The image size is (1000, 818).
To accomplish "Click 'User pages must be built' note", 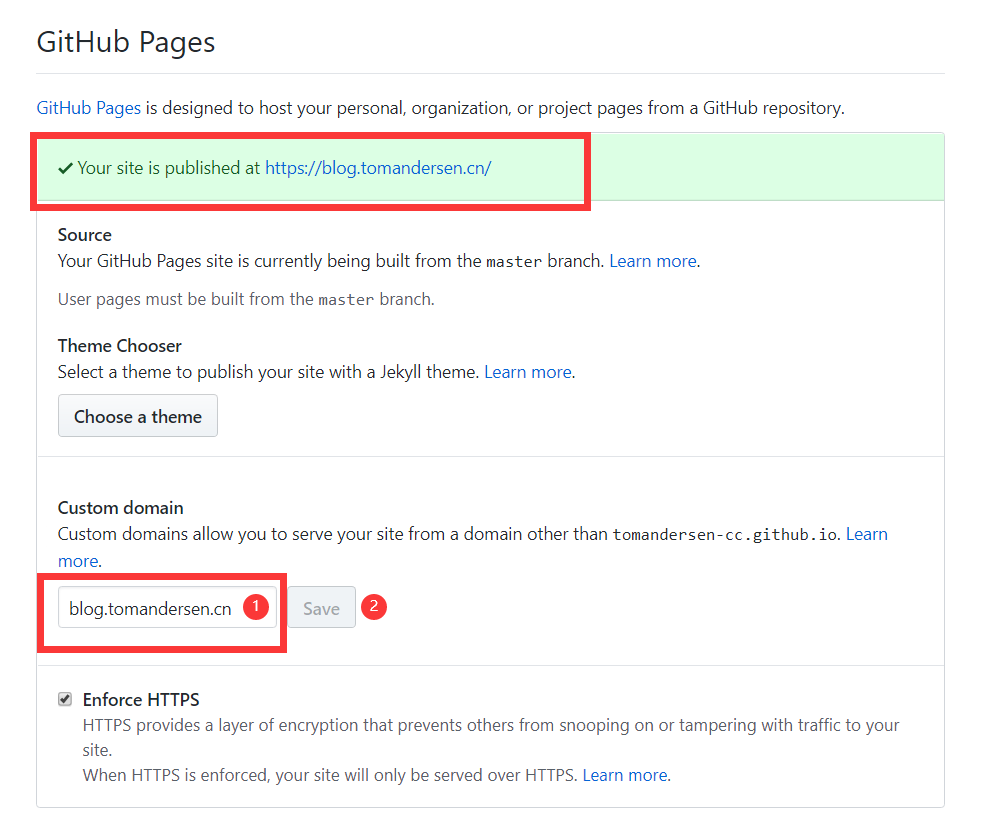I will 246,300.
